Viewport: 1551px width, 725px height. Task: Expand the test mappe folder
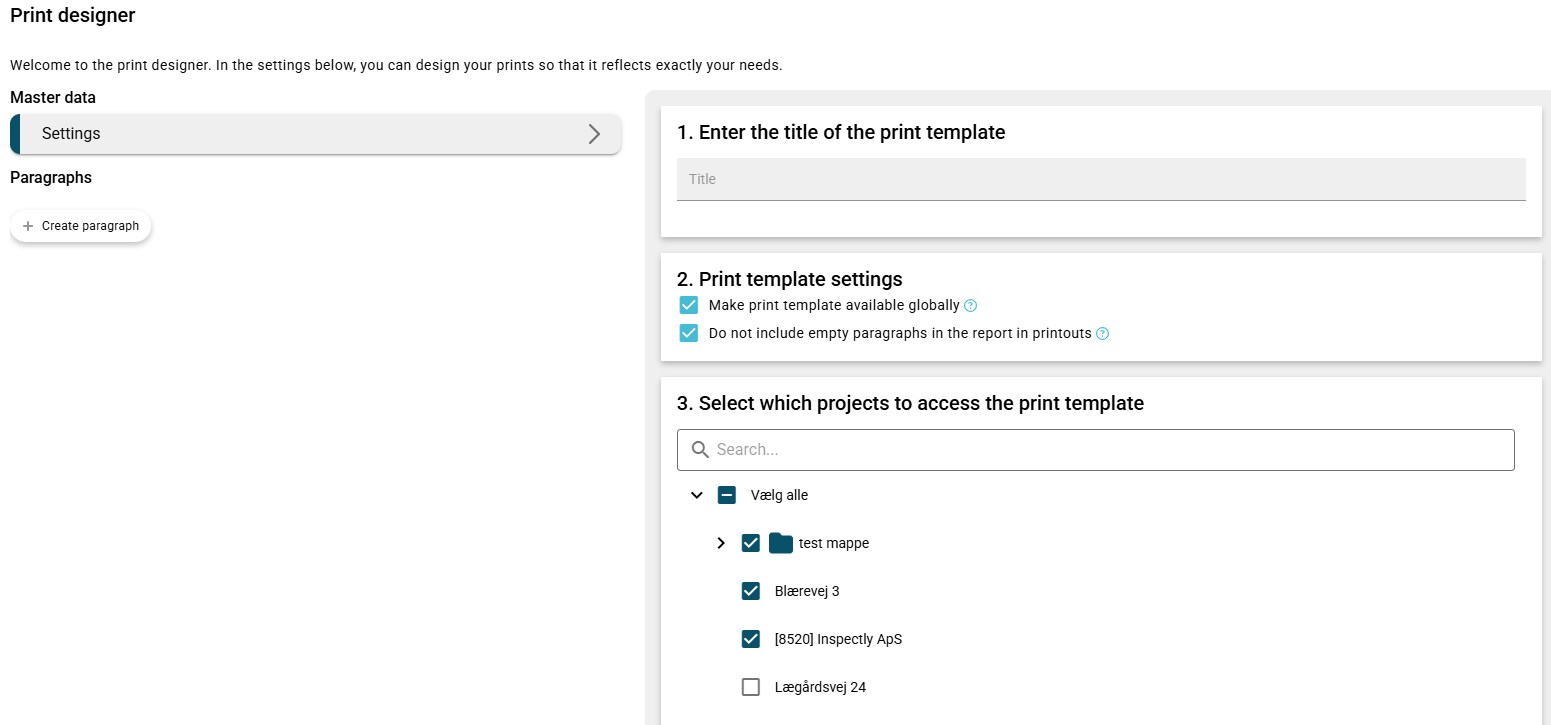click(x=721, y=543)
